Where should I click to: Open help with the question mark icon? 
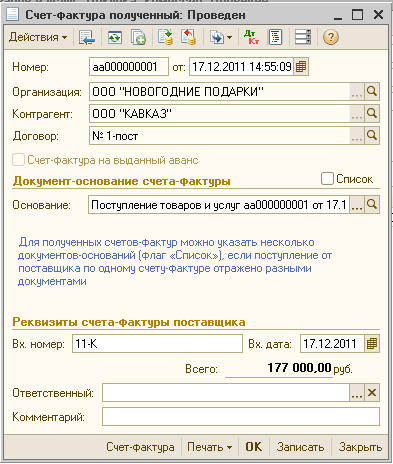pyautogui.click(x=331, y=37)
